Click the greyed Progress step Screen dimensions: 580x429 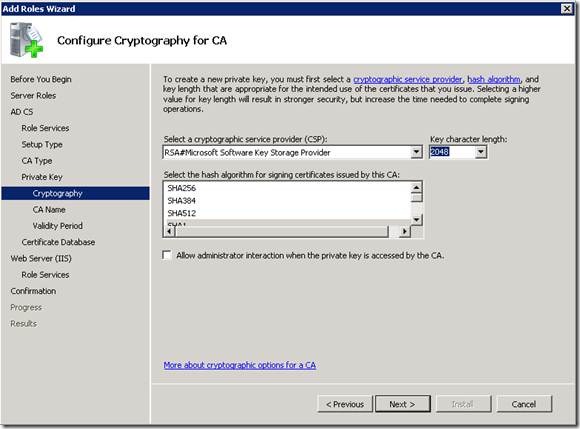coord(26,307)
